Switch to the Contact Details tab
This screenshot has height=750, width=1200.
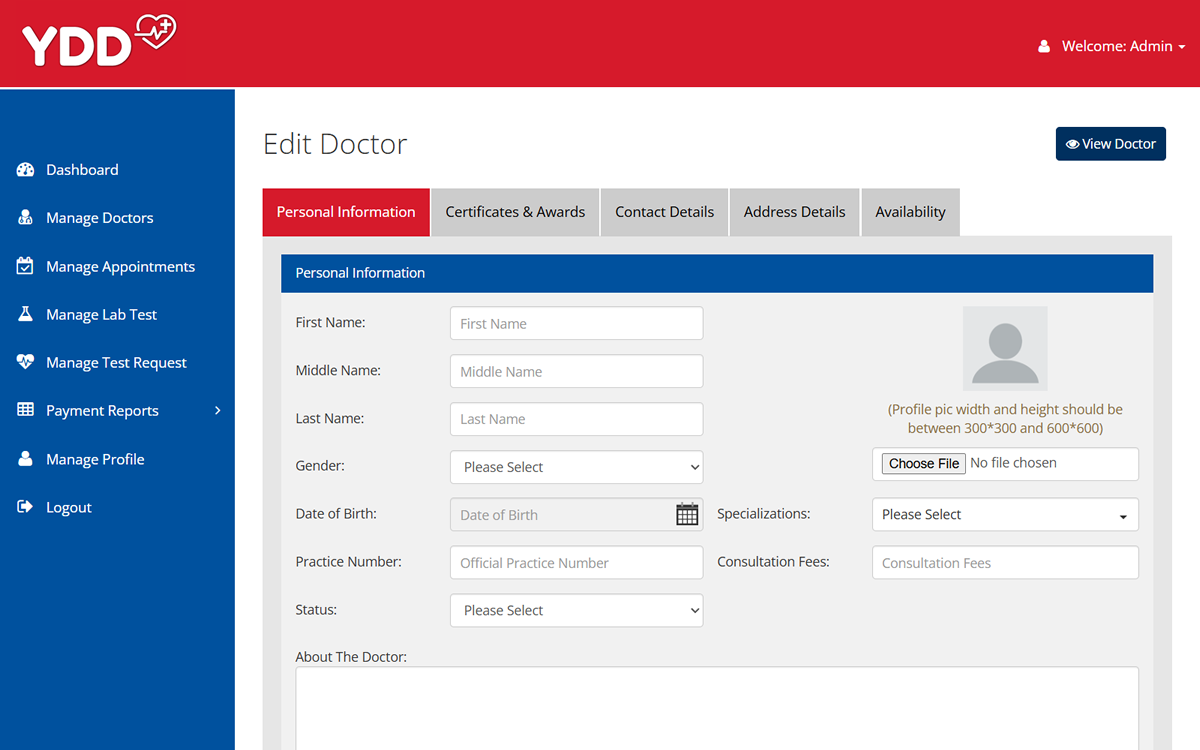[x=665, y=212]
